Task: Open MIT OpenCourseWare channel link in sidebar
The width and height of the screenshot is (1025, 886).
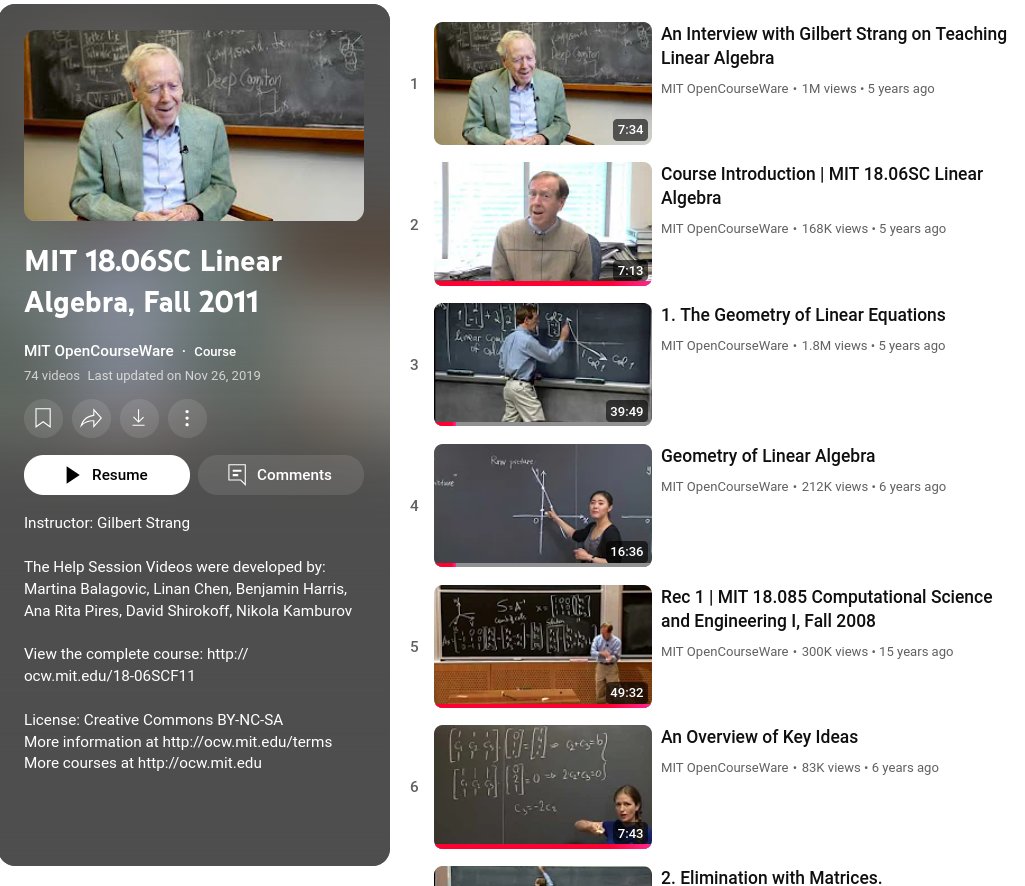Action: (x=99, y=350)
